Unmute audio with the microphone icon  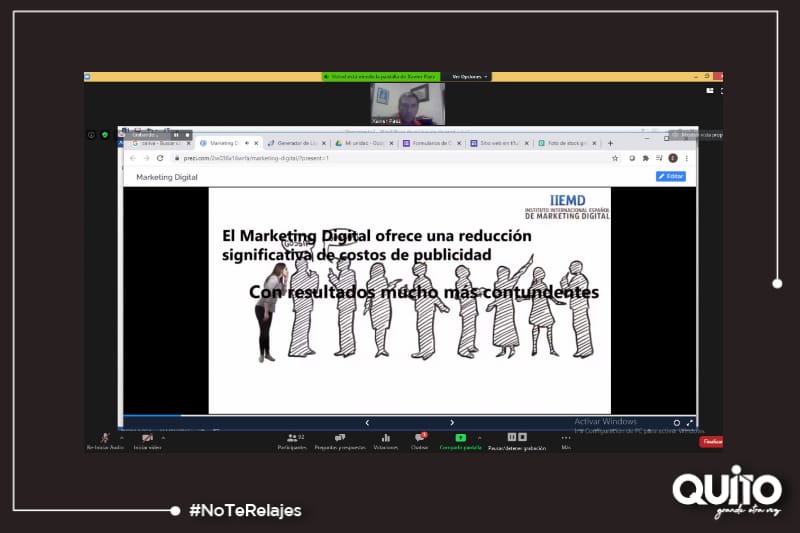pyautogui.click(x=104, y=438)
